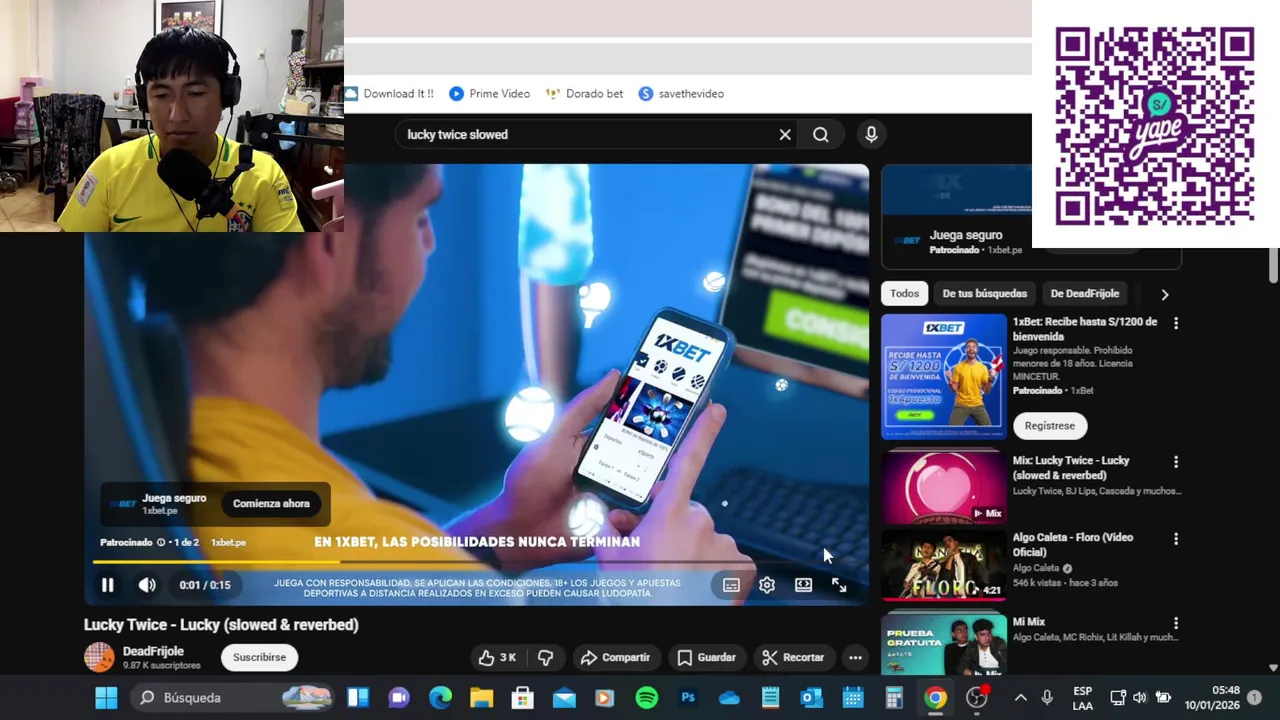
Task: Click 'Comienza ahora' ad button
Action: [x=271, y=503]
